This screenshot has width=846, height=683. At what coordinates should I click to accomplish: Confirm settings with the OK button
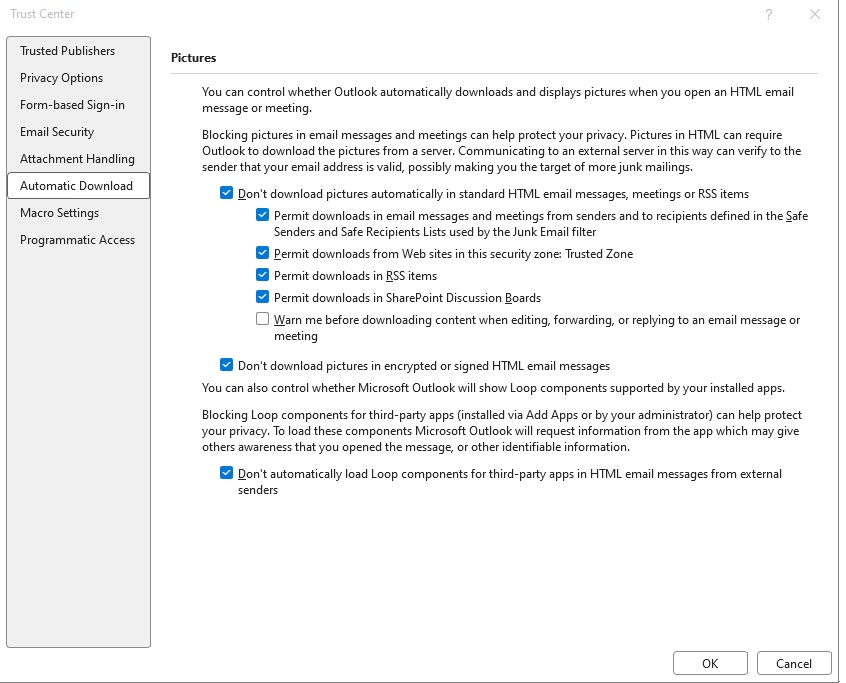(710, 663)
